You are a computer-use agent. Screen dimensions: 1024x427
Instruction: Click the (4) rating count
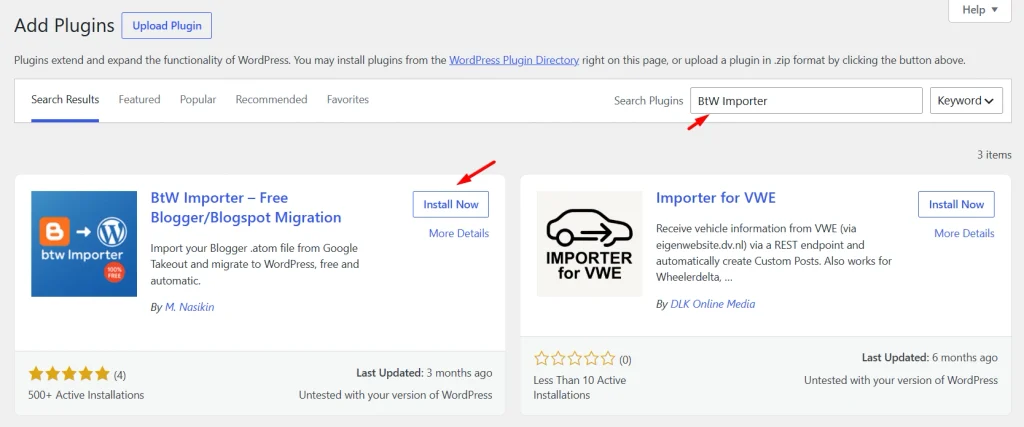(x=120, y=375)
